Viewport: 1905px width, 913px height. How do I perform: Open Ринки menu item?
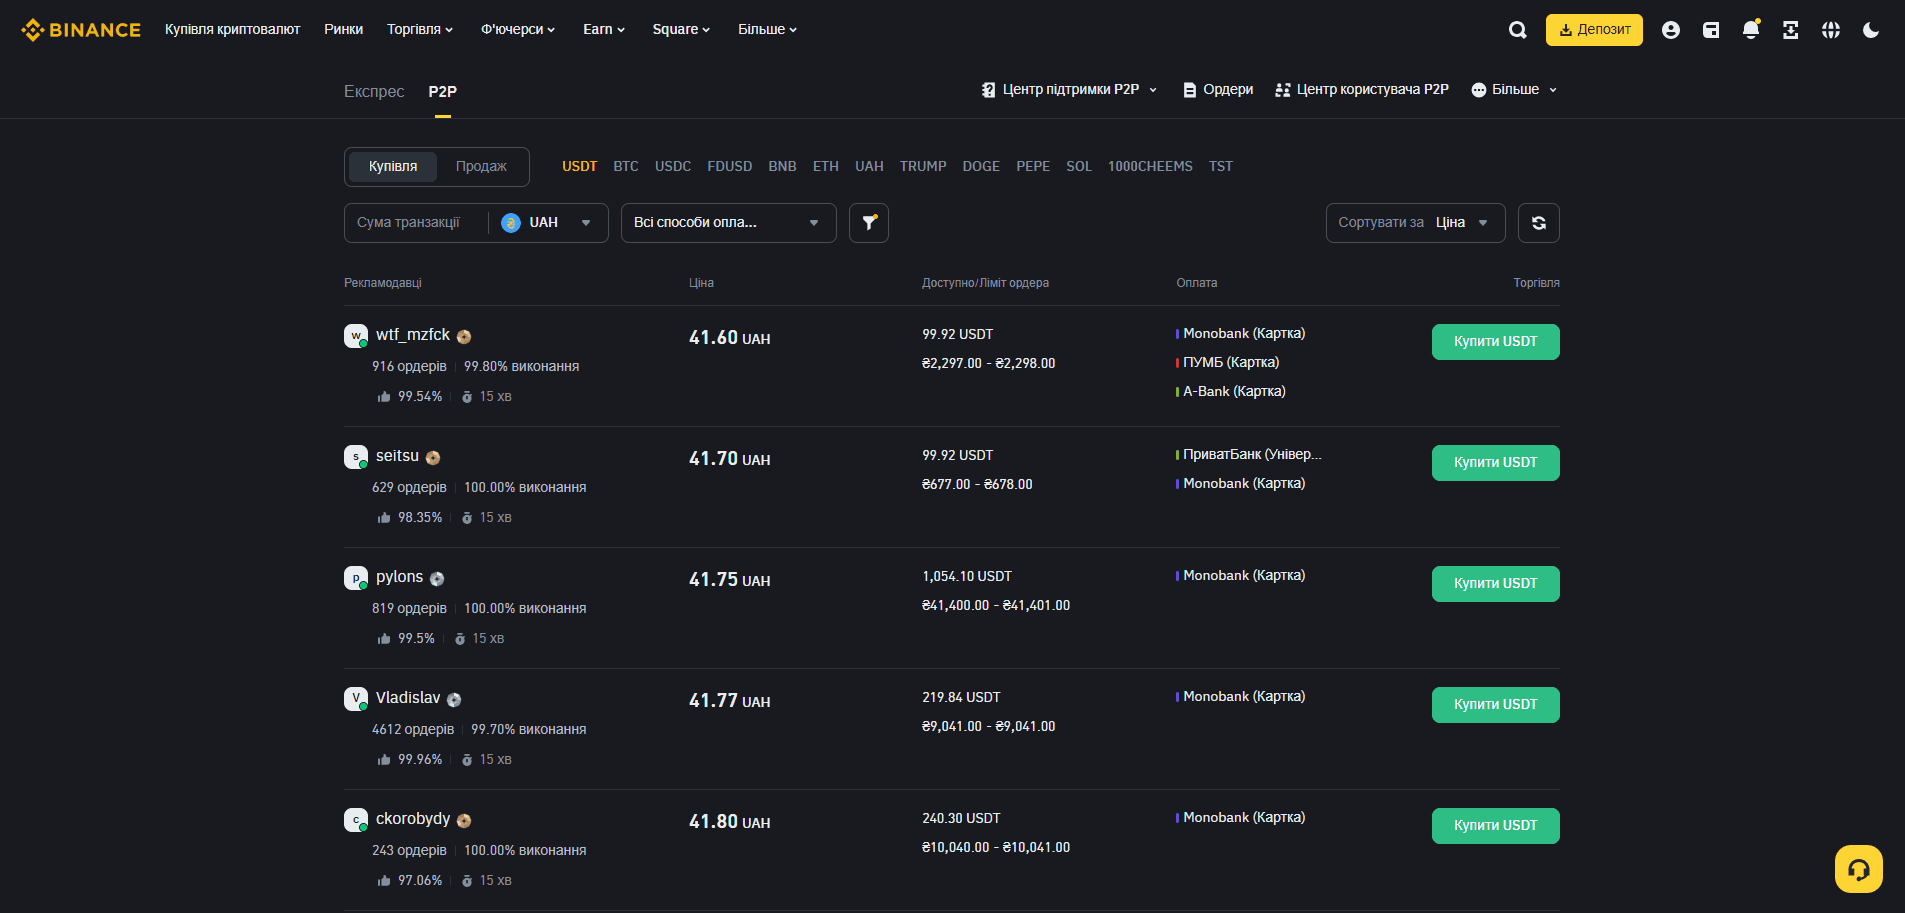(343, 30)
